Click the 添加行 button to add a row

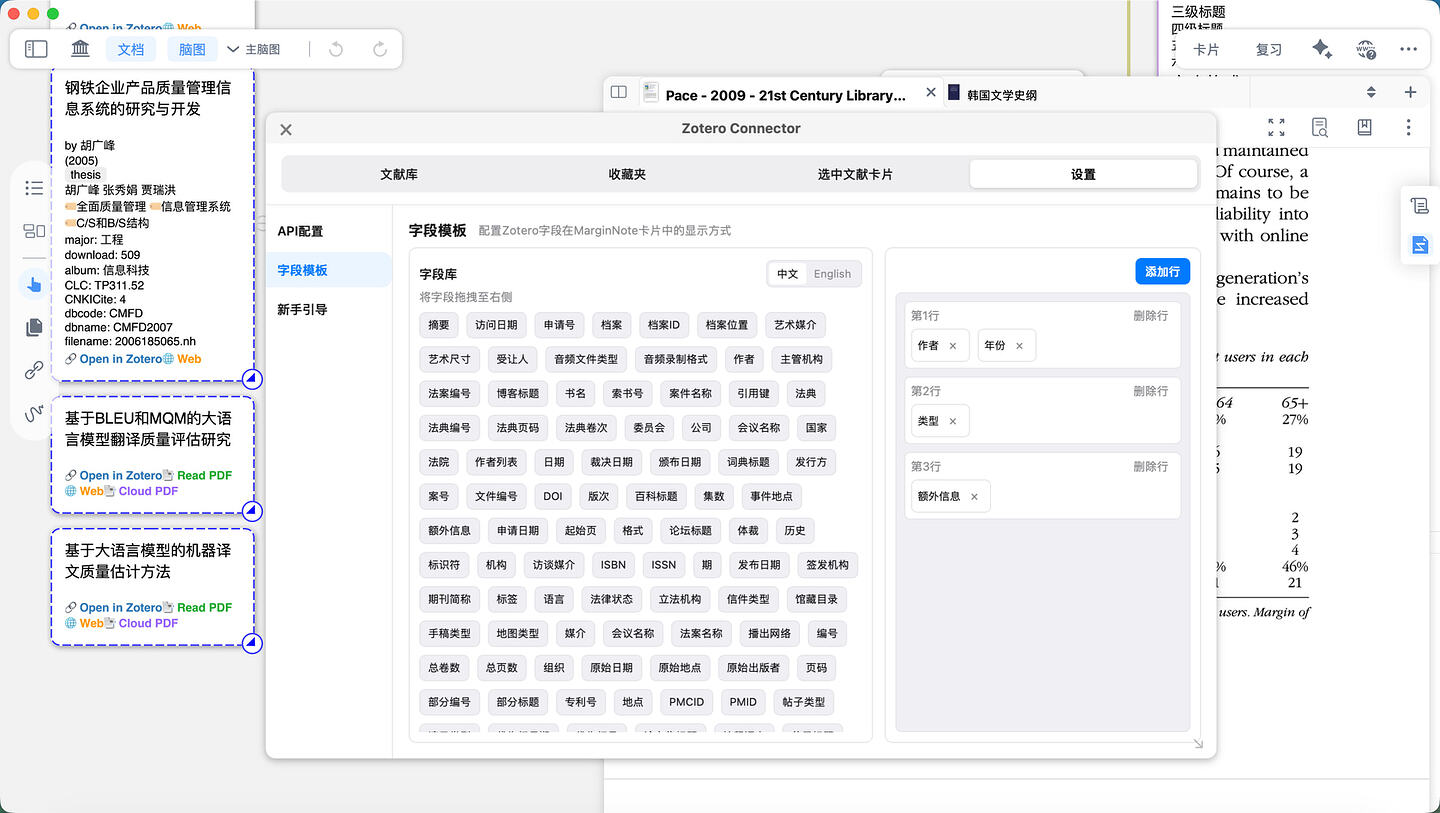point(1162,271)
